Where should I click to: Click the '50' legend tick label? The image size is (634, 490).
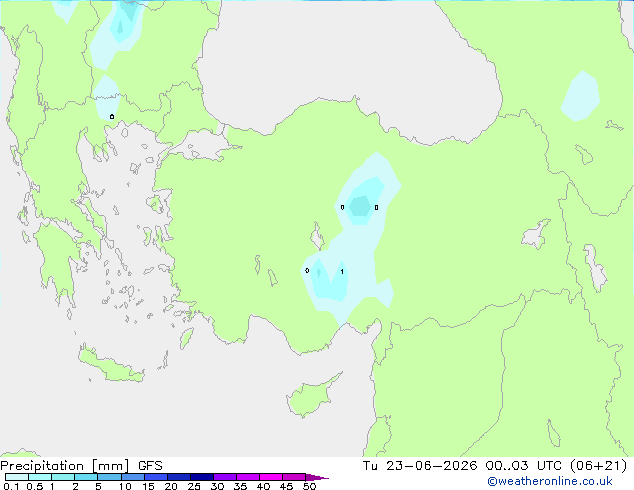(x=309, y=486)
